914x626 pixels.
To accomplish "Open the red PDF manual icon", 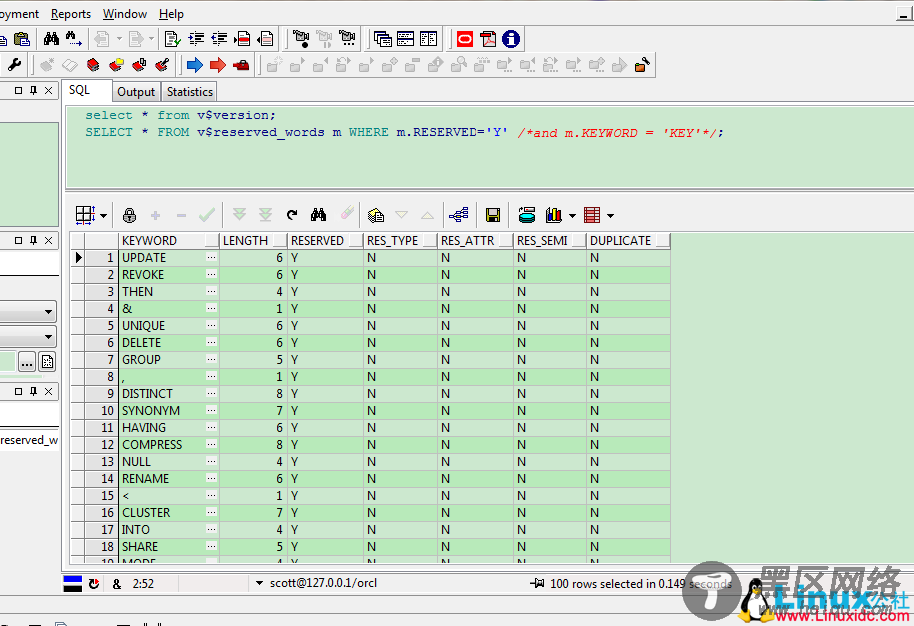I will (488, 39).
